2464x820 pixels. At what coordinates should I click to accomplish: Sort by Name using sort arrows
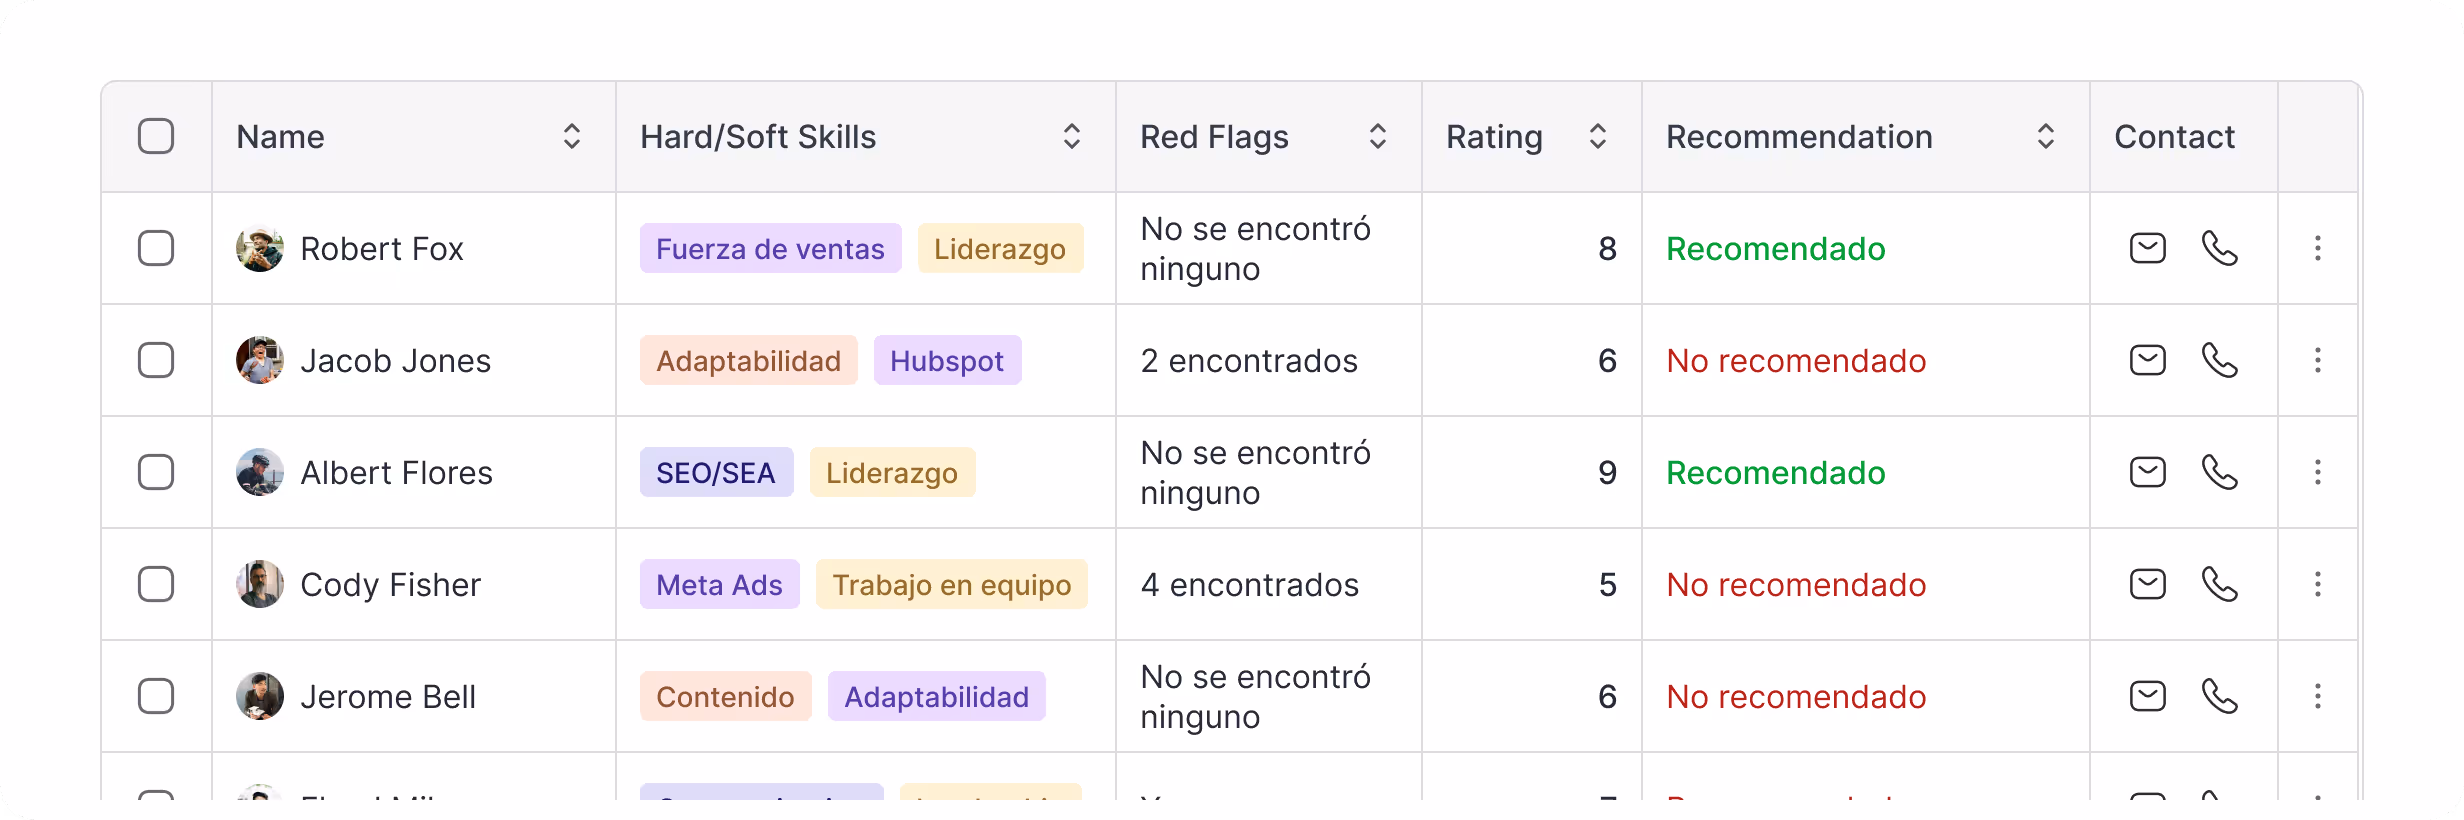coord(571,136)
